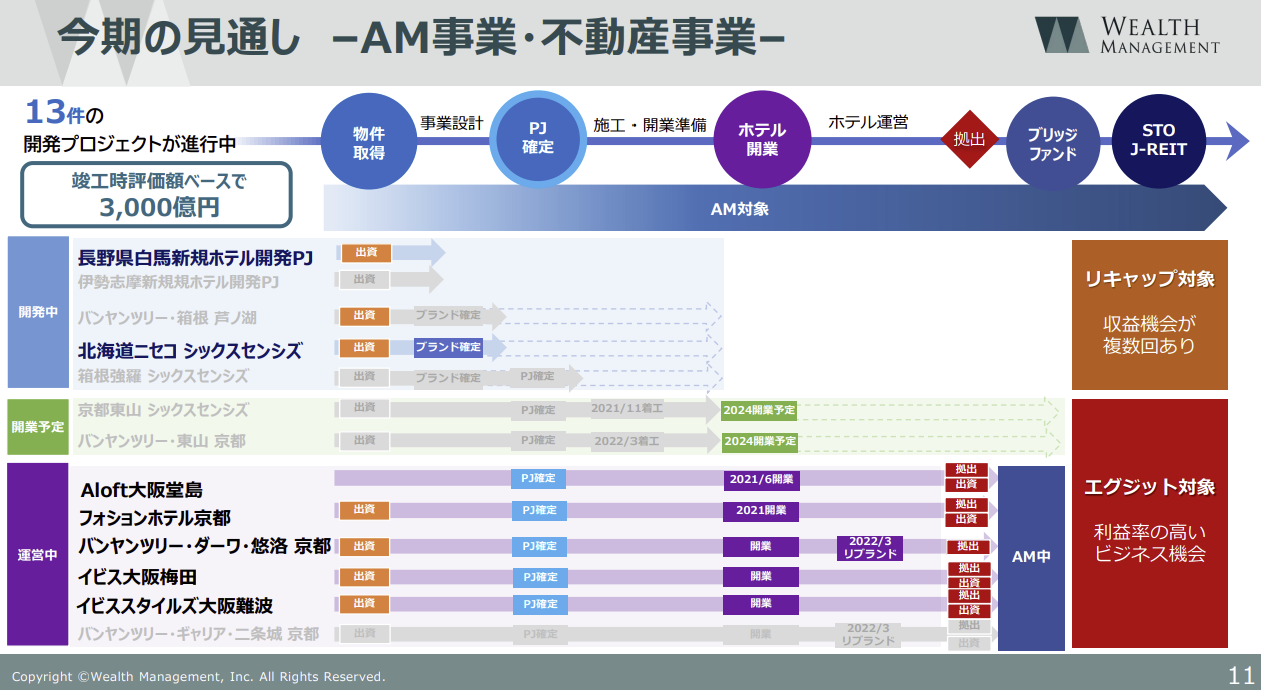Viewport: 1262px width, 690px height.
Task: Click the 2021開業 badge
Action: (761, 511)
